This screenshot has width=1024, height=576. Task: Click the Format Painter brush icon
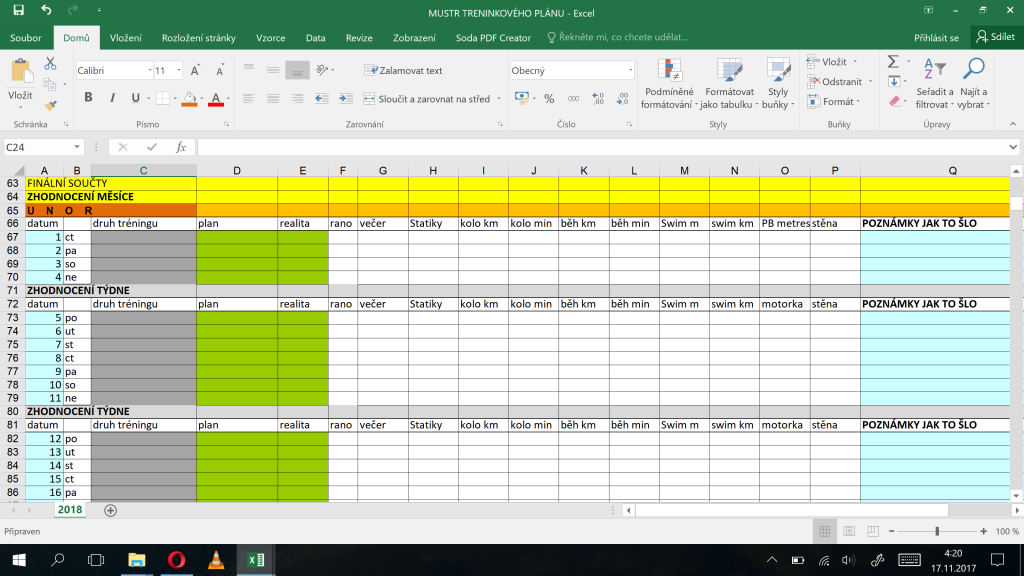tap(50, 104)
